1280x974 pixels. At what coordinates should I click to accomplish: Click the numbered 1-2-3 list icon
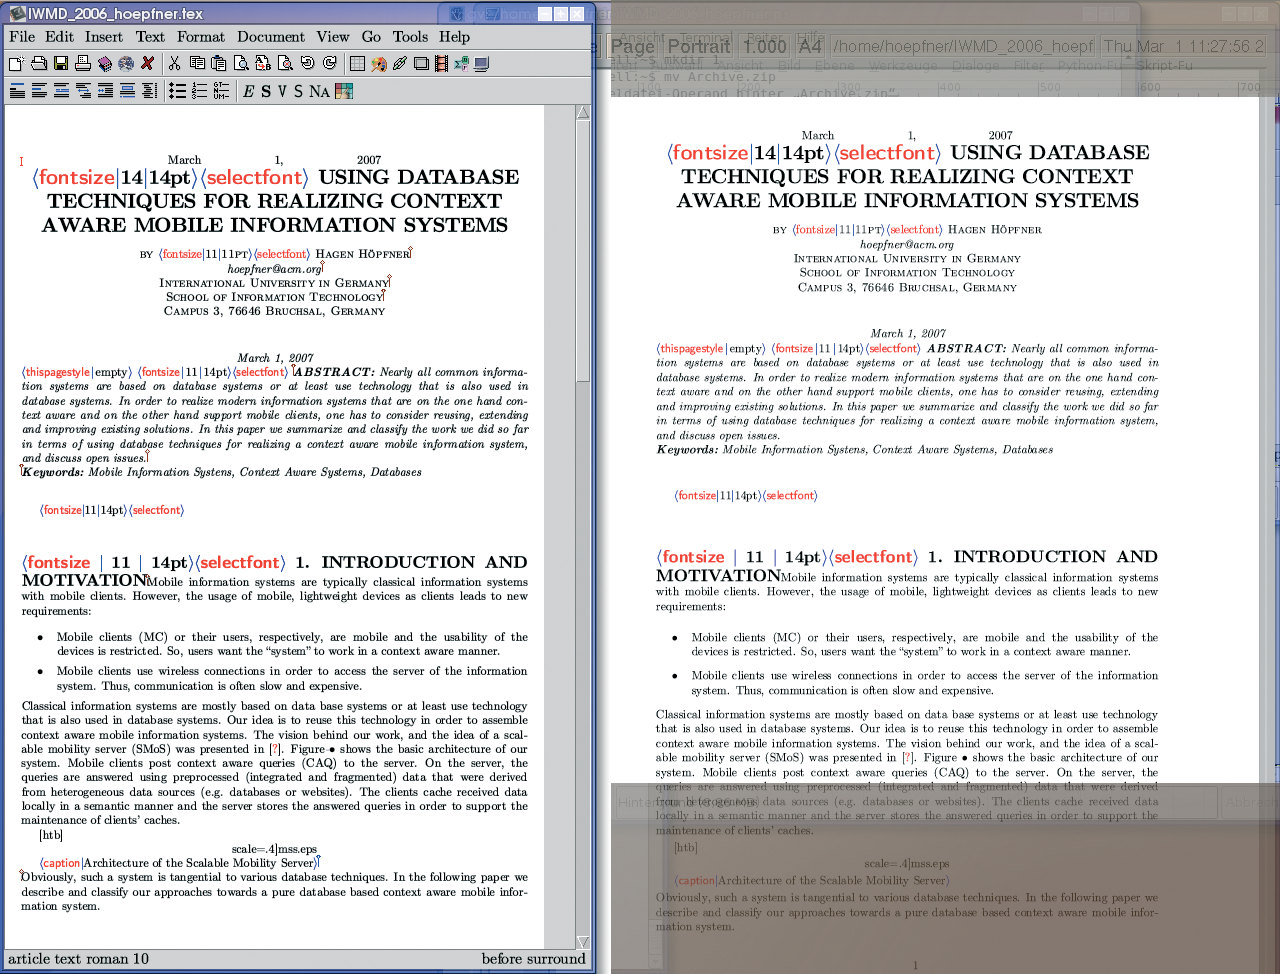[199, 91]
